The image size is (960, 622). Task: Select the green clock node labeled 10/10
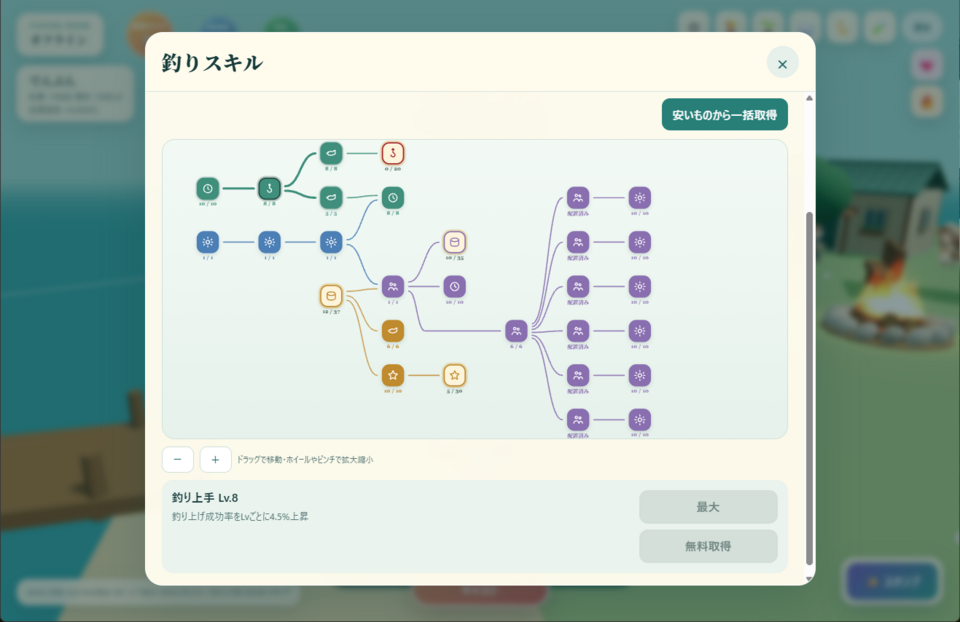[x=208, y=189]
